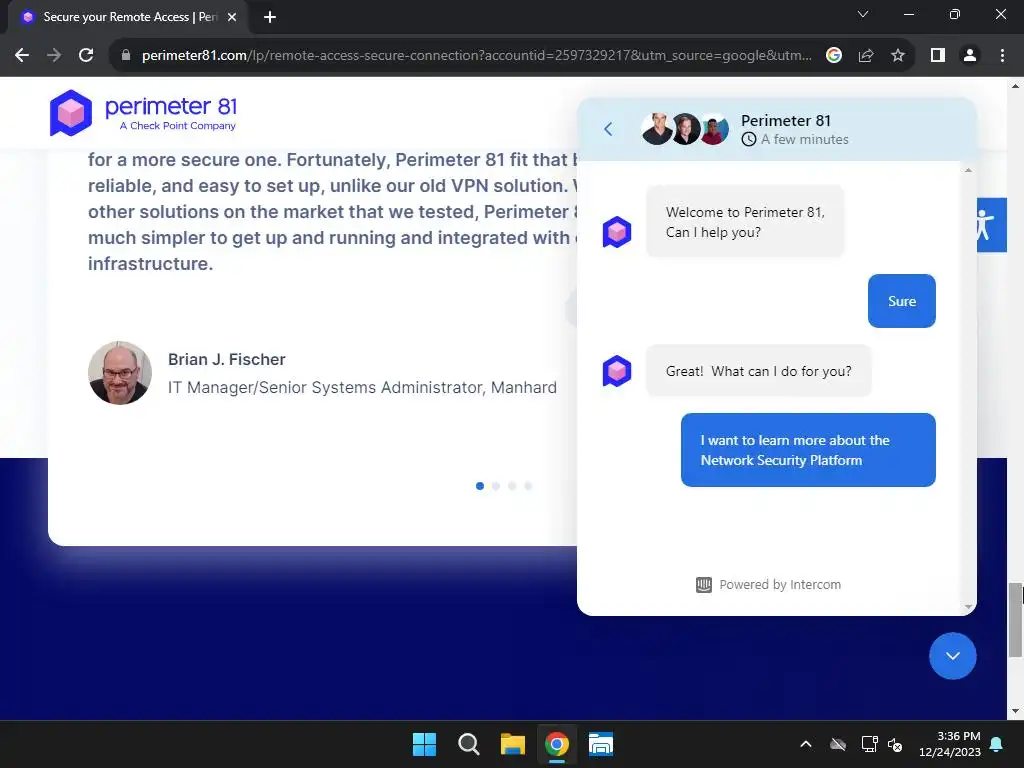Open the notification bell
Viewport: 1024px width, 768px height.
tap(997, 744)
